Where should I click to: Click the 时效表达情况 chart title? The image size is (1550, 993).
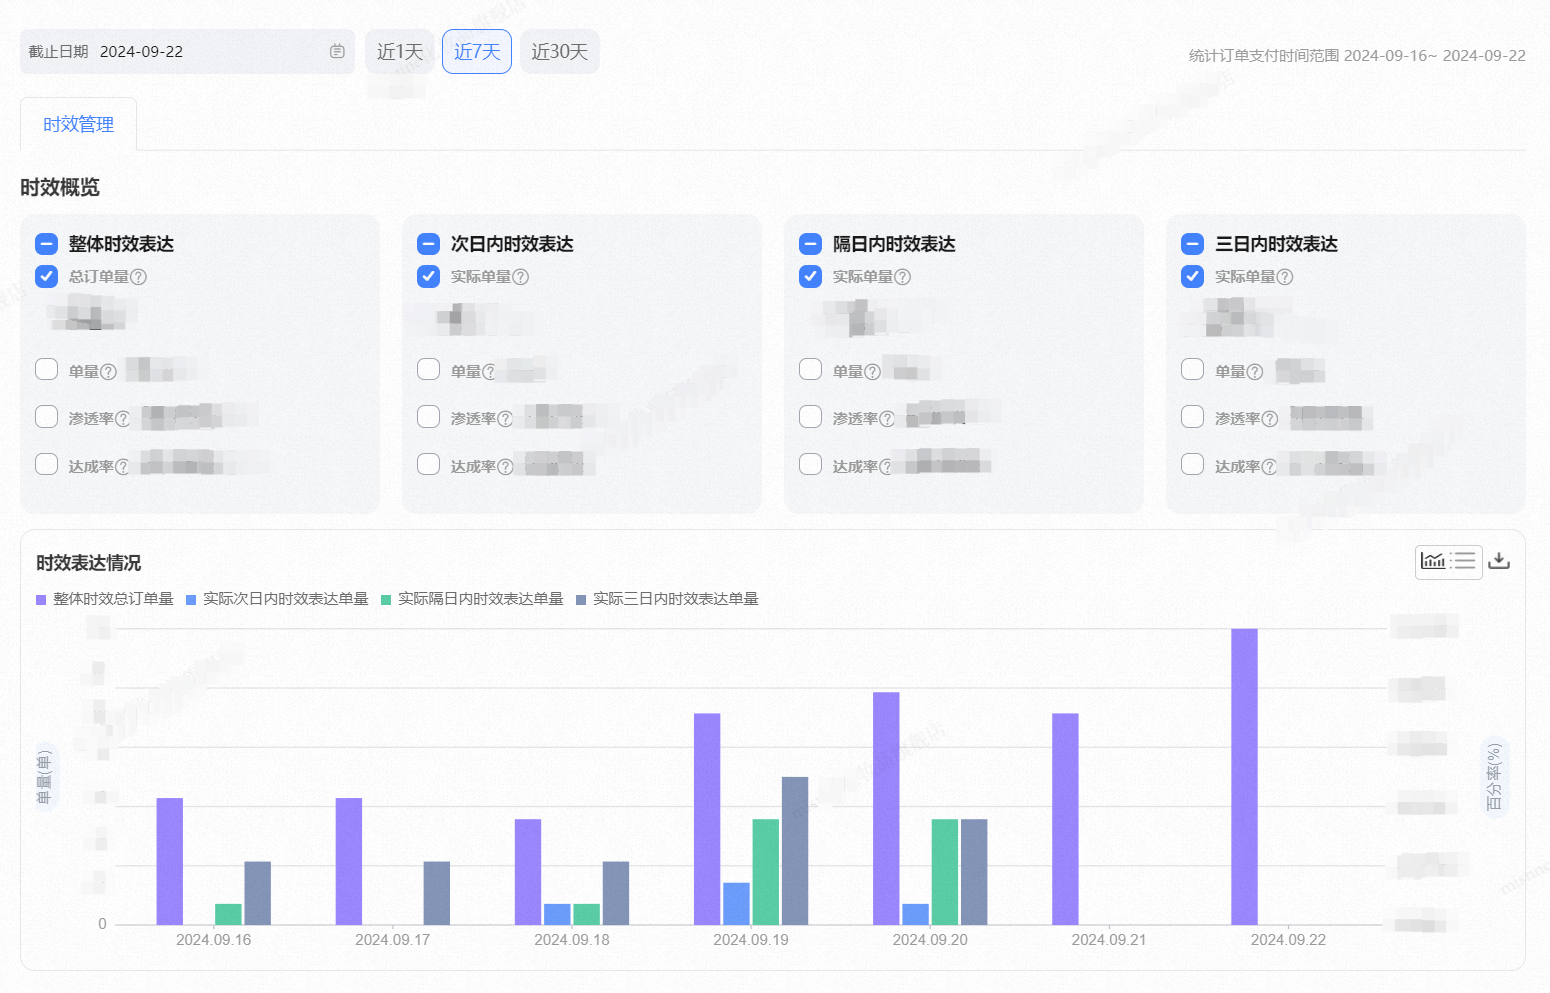(x=89, y=563)
